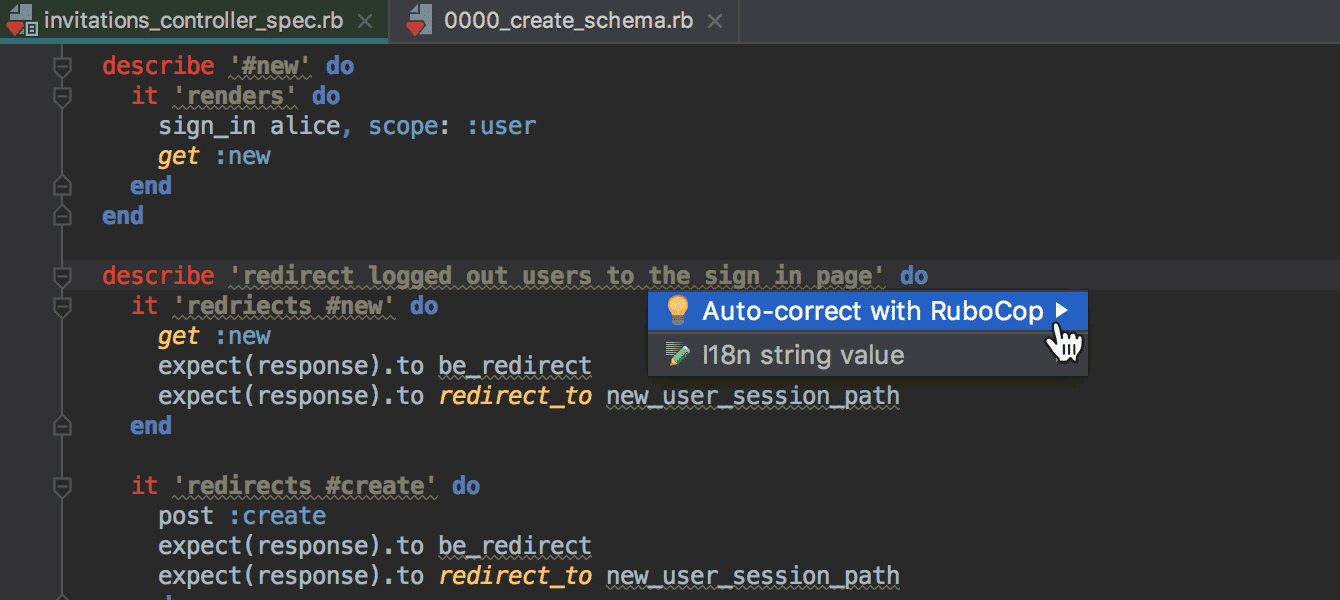Click 'redirect_to' in the redriects #new block
Viewport: 1340px width, 600px height.
(515, 396)
